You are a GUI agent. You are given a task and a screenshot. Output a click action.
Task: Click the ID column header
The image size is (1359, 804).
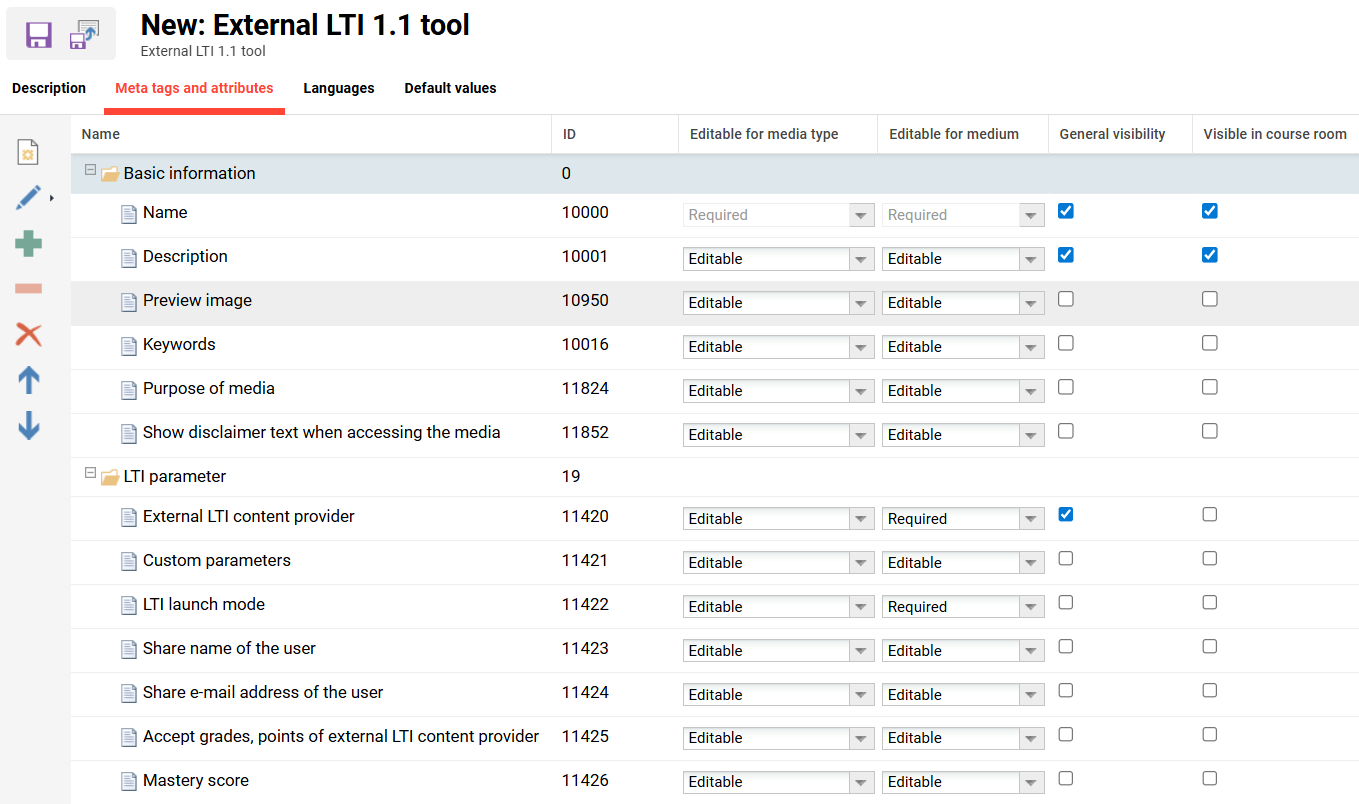569,134
